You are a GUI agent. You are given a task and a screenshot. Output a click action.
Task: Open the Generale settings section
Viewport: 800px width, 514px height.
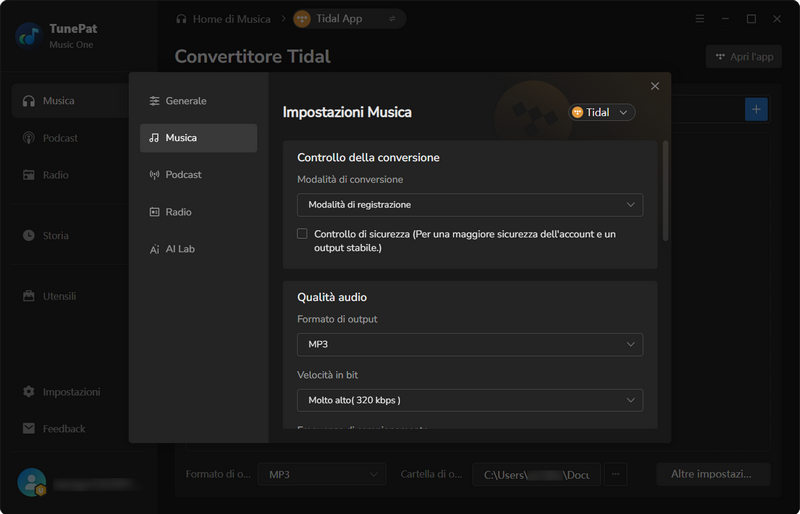point(198,101)
